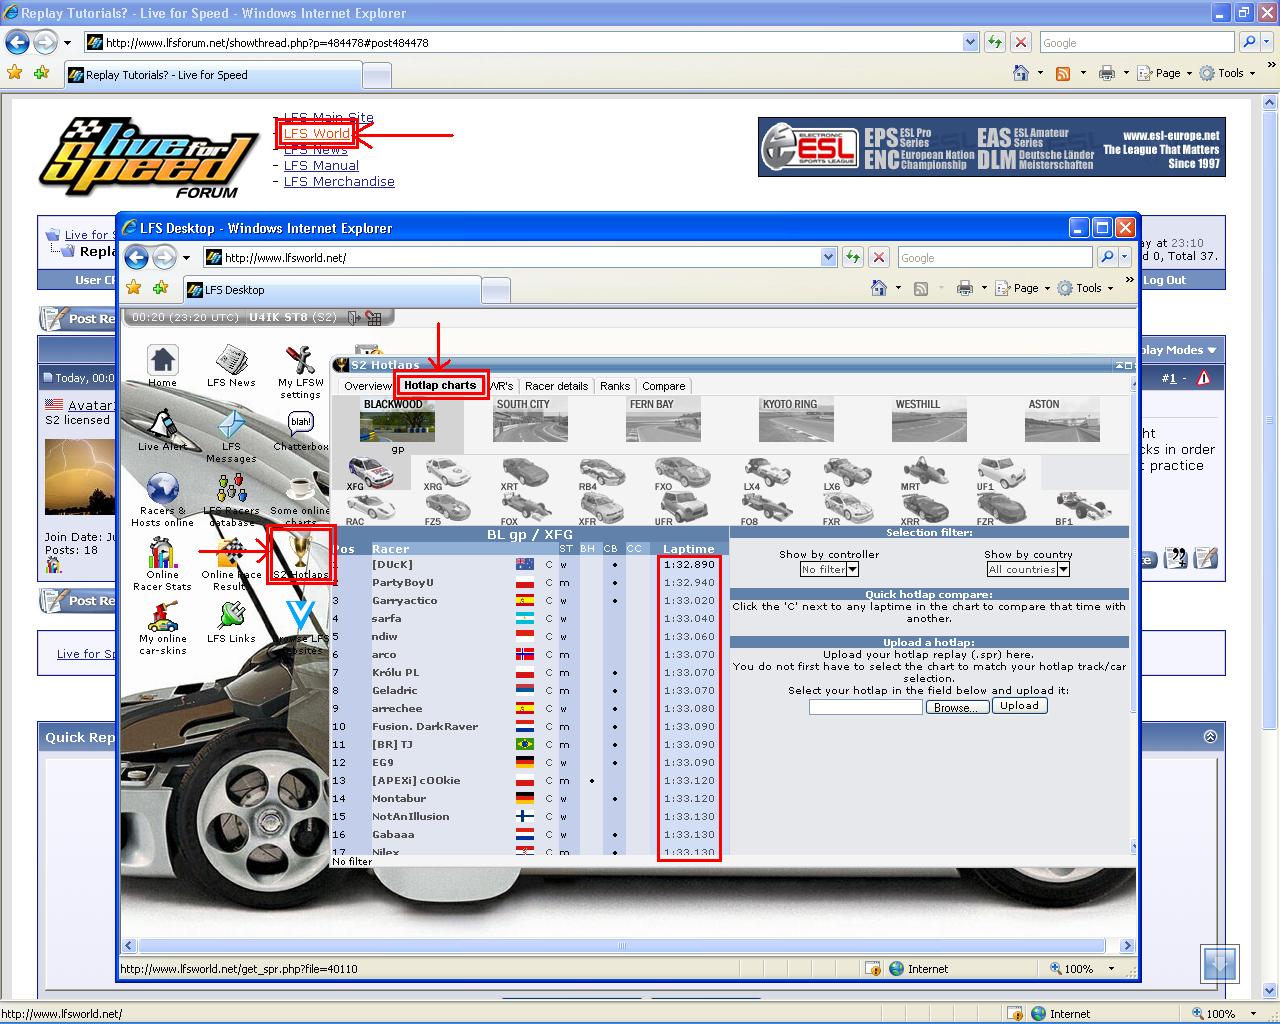This screenshot has height=1024, width=1280.
Task: Open the LFS Manual link
Action: click(321, 165)
